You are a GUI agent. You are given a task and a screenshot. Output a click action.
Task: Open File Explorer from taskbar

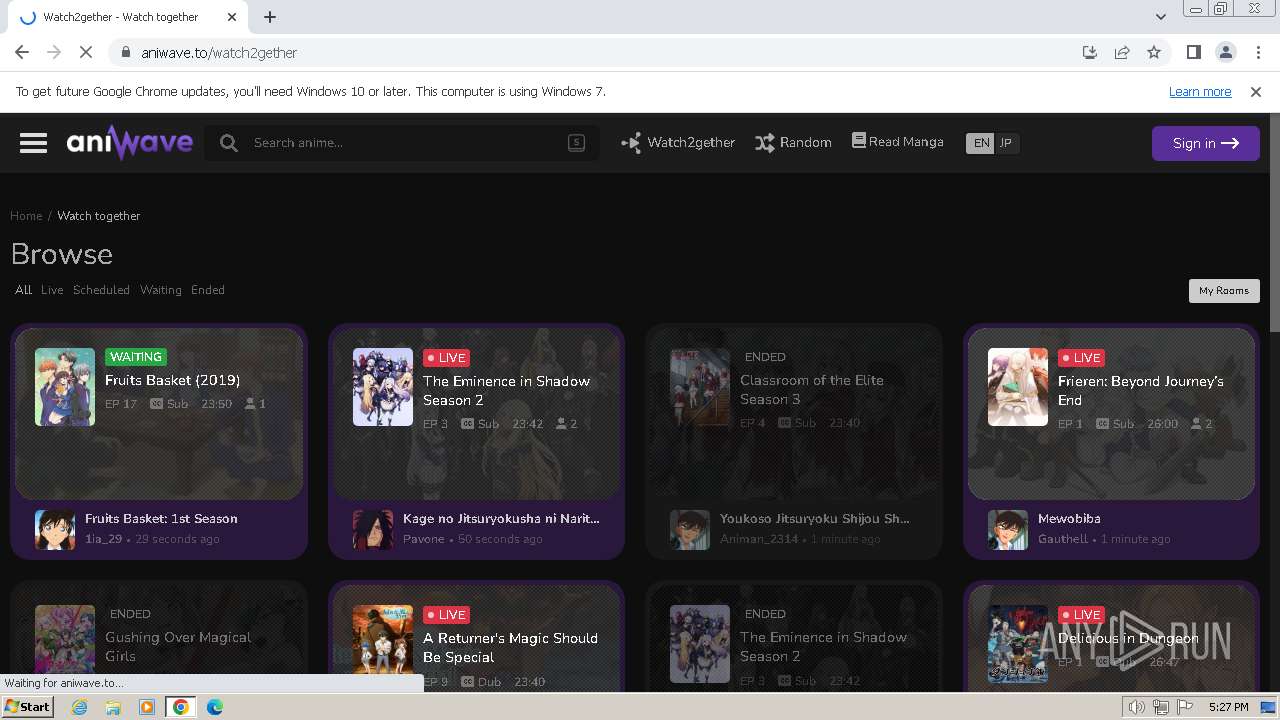point(113,707)
